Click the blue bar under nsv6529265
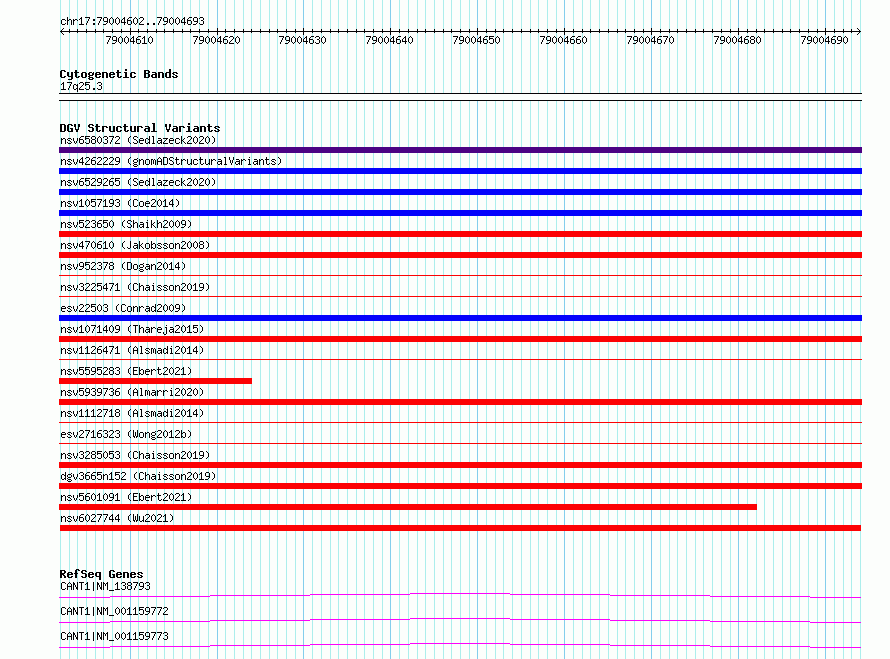 pos(460,192)
